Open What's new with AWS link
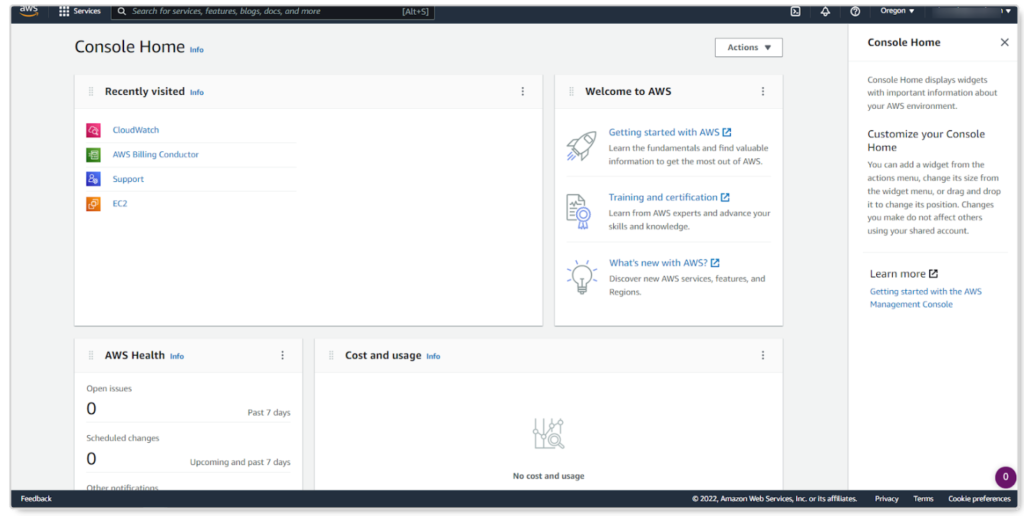1024x516 pixels. tap(664, 263)
